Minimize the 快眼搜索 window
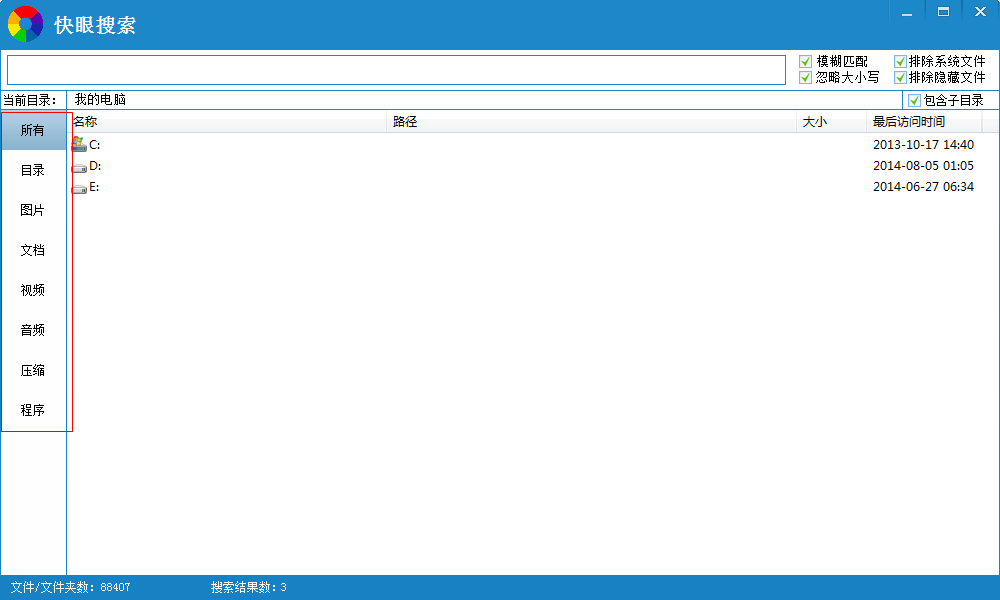 (907, 12)
